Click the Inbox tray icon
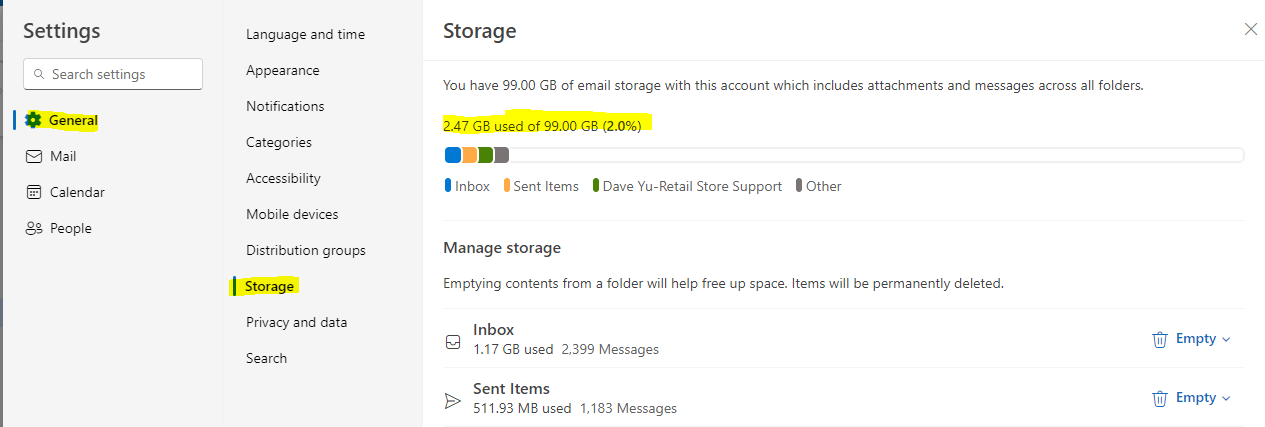Image resolution: width=1265 pixels, height=427 pixels. pyautogui.click(x=453, y=340)
